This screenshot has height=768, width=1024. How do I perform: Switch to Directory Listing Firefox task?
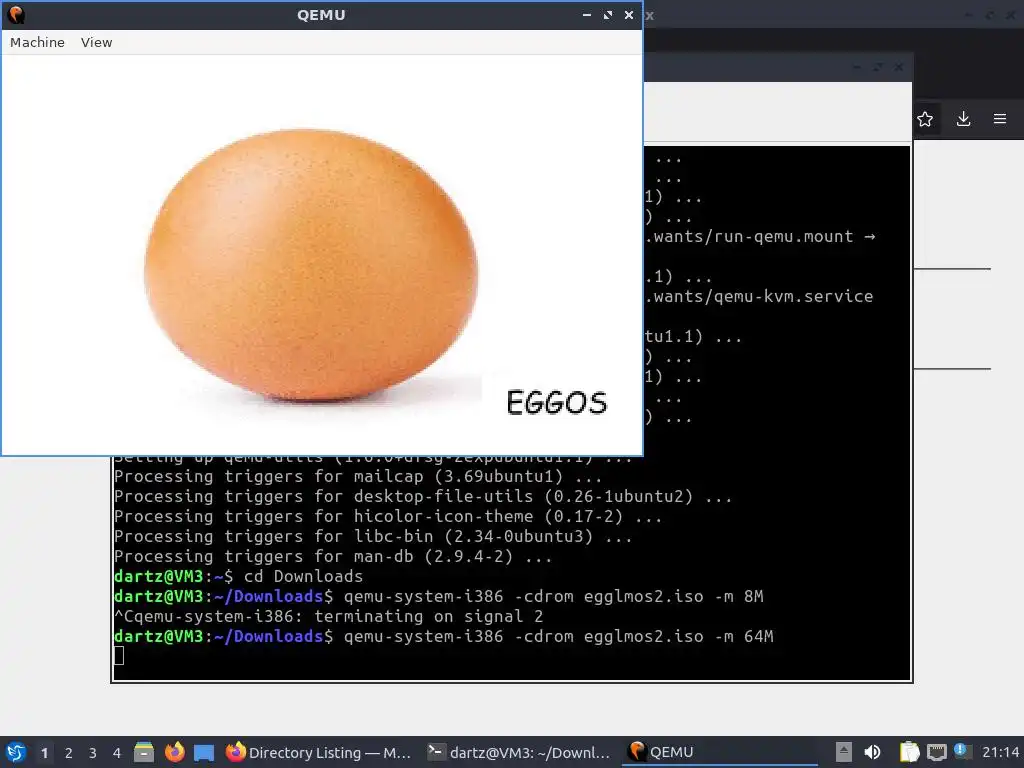pos(319,752)
